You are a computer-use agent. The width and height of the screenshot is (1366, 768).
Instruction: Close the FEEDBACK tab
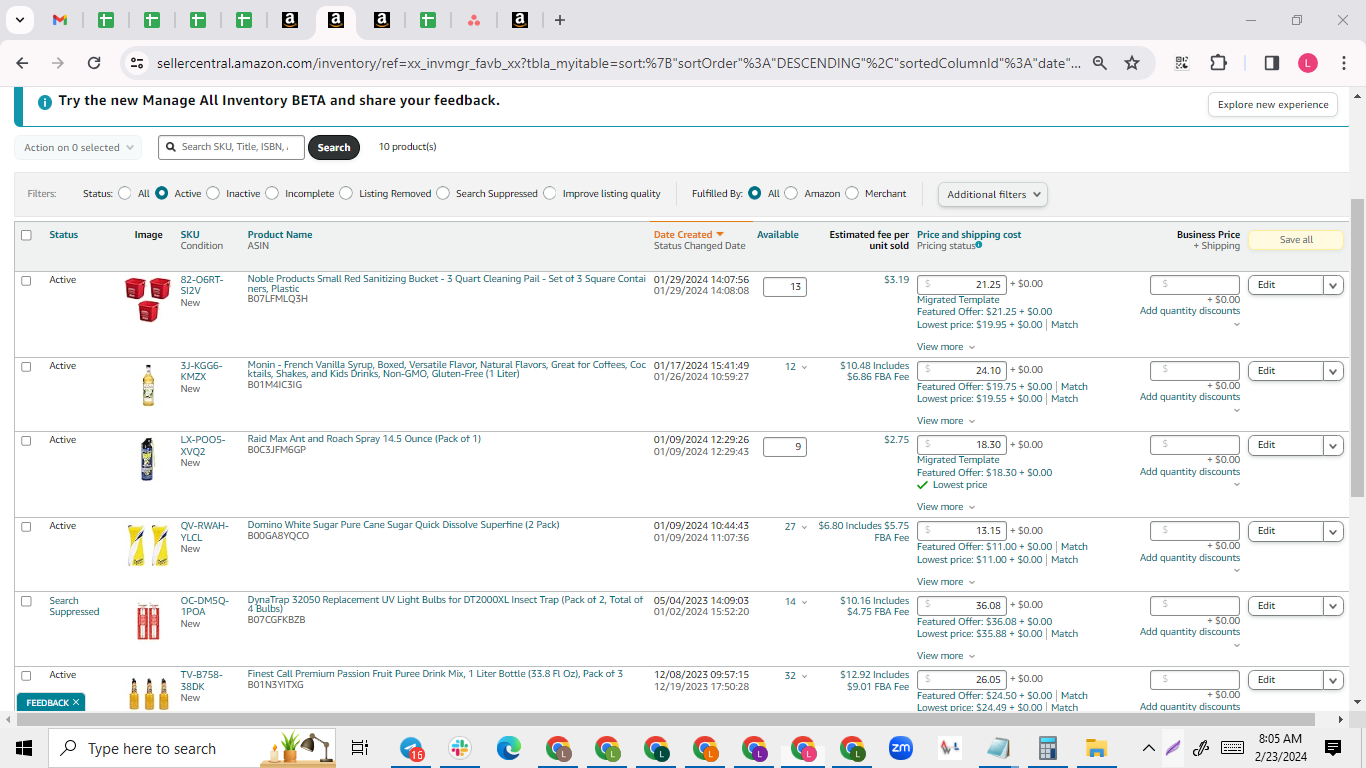click(x=76, y=703)
